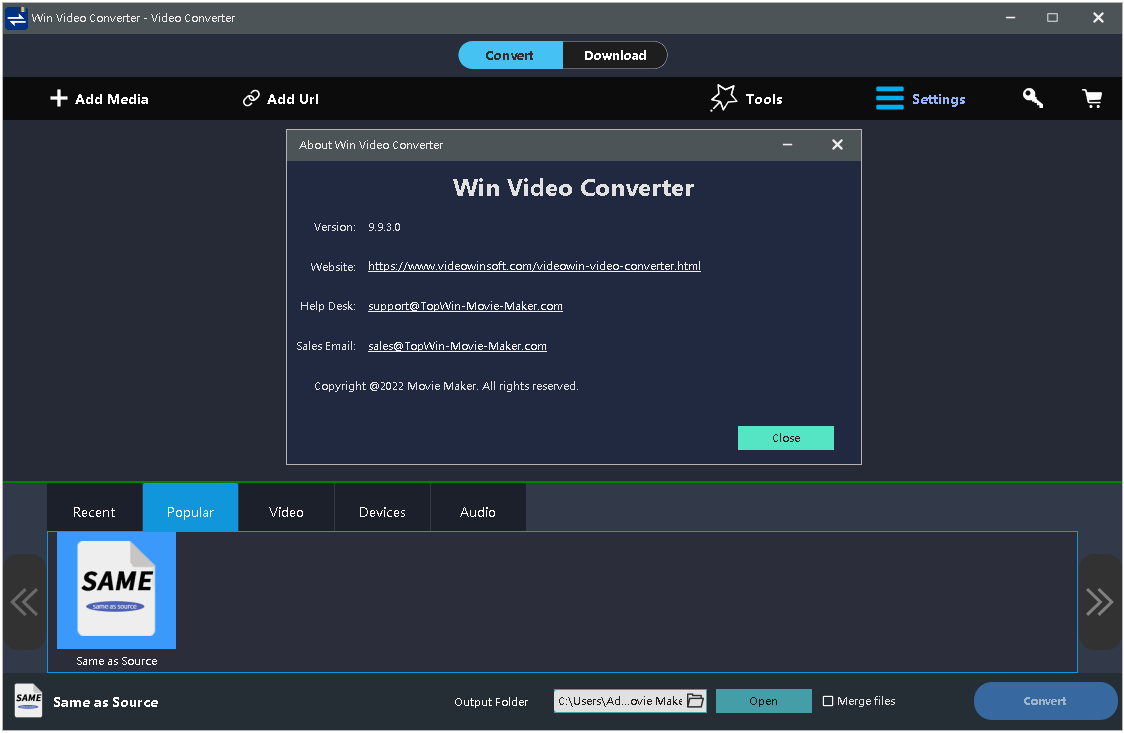This screenshot has height=733, width=1124.
Task: Click the support@TopWin-Movie-Maker.com help desk link
Action: [x=465, y=306]
